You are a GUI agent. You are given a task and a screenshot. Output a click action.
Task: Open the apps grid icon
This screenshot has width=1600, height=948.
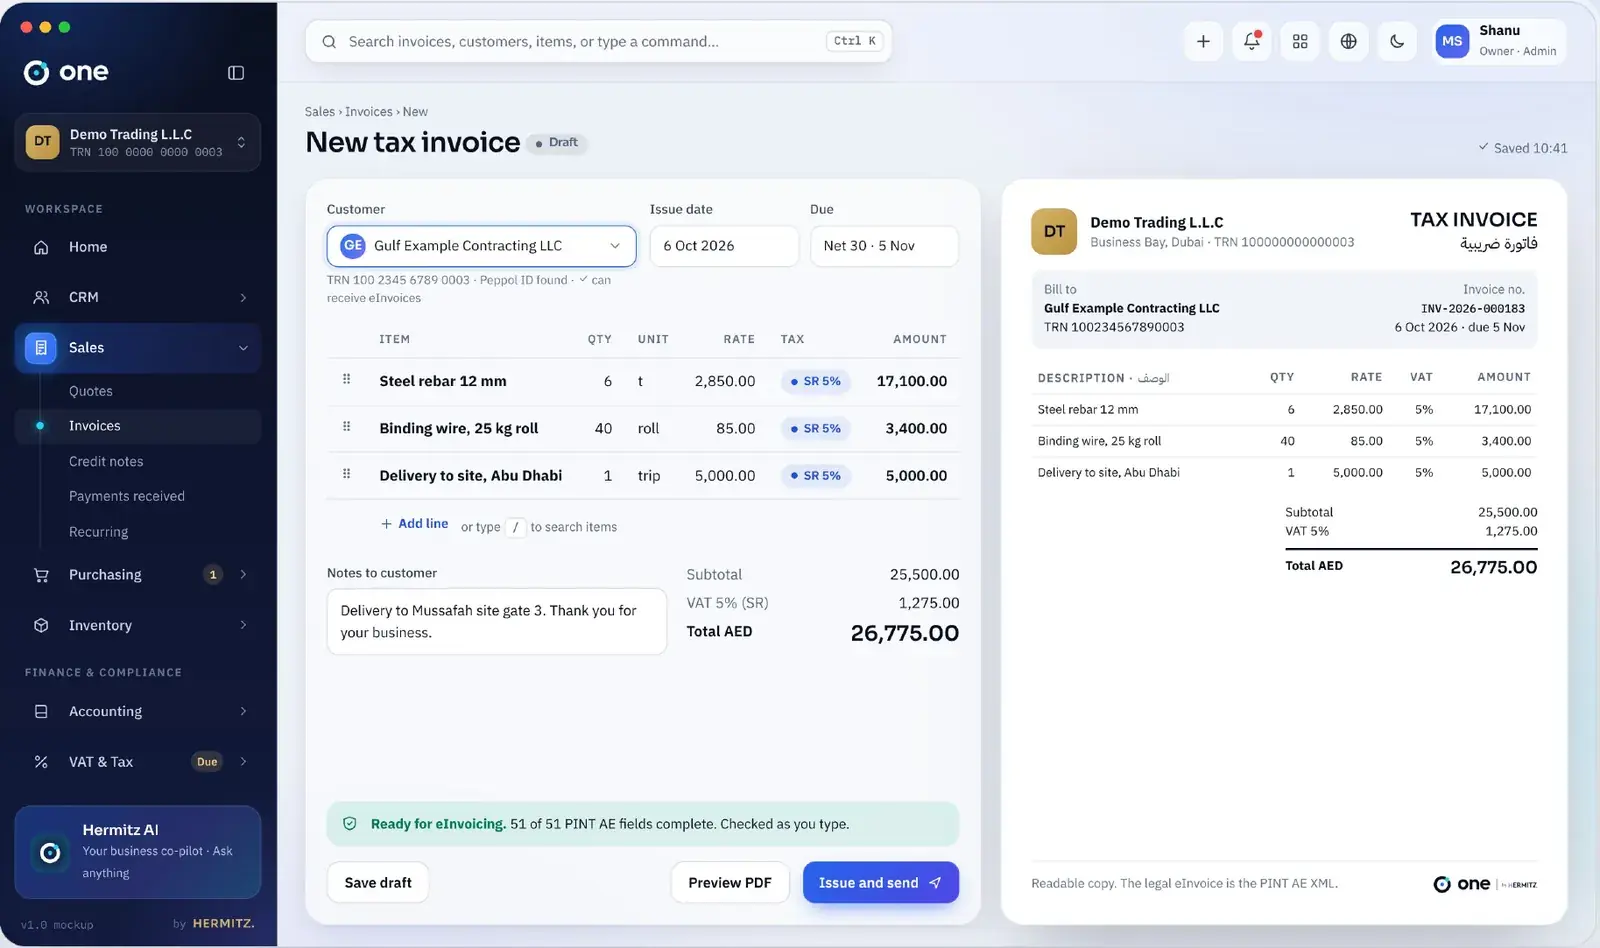point(1300,41)
